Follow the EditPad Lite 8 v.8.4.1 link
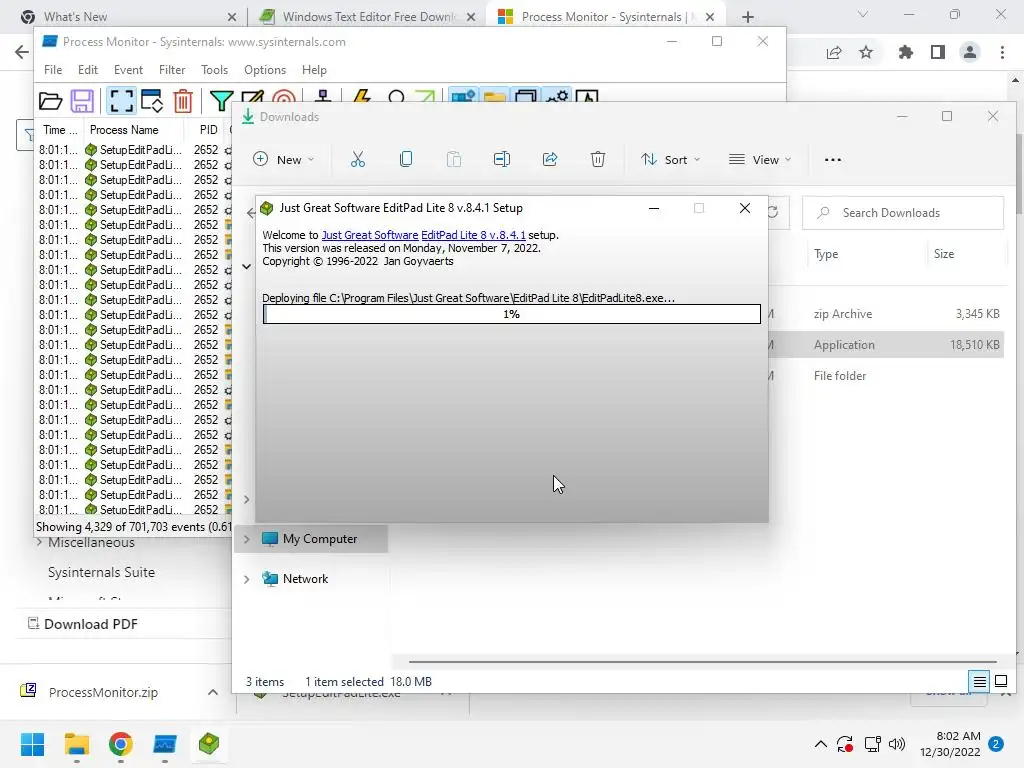 [x=473, y=235]
